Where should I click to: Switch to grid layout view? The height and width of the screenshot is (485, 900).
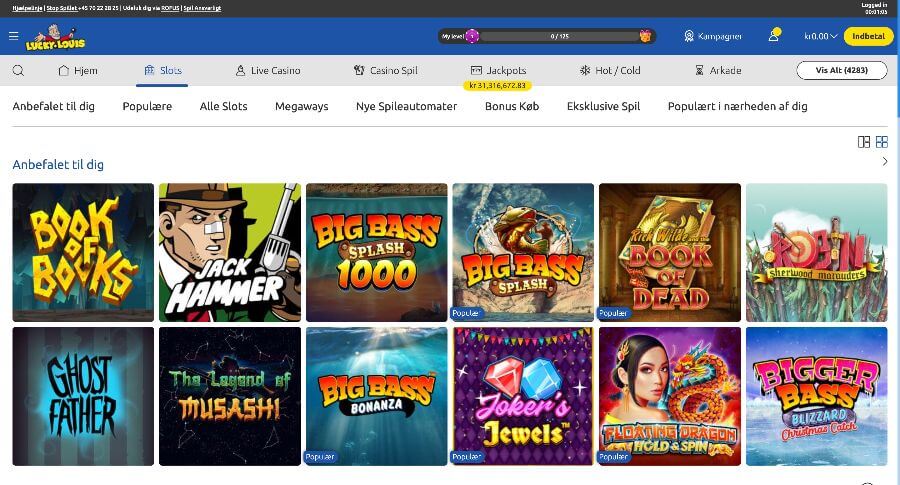coord(882,142)
